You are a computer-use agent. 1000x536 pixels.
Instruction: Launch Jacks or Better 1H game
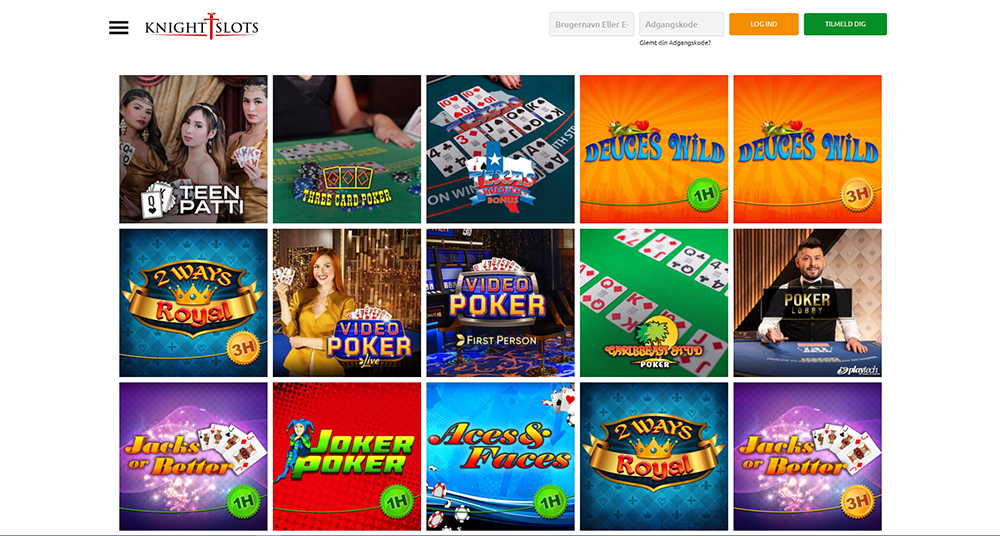[x=193, y=457]
